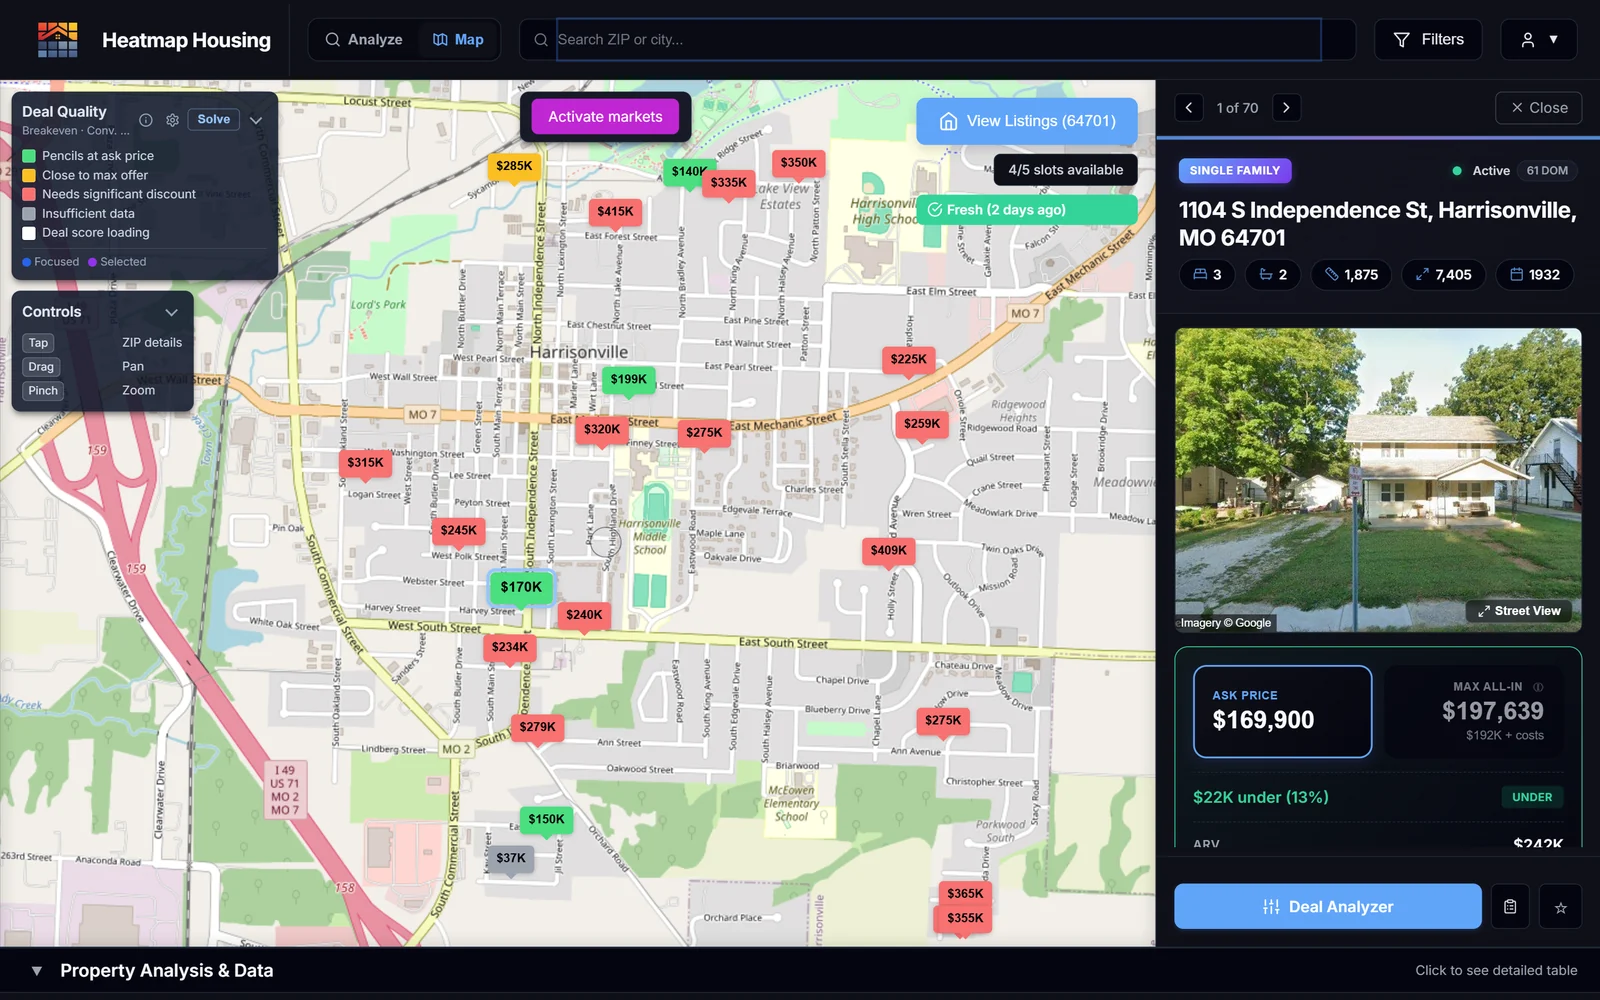
Task: Click the Fresh (2 days ago) badge
Action: [1027, 210]
